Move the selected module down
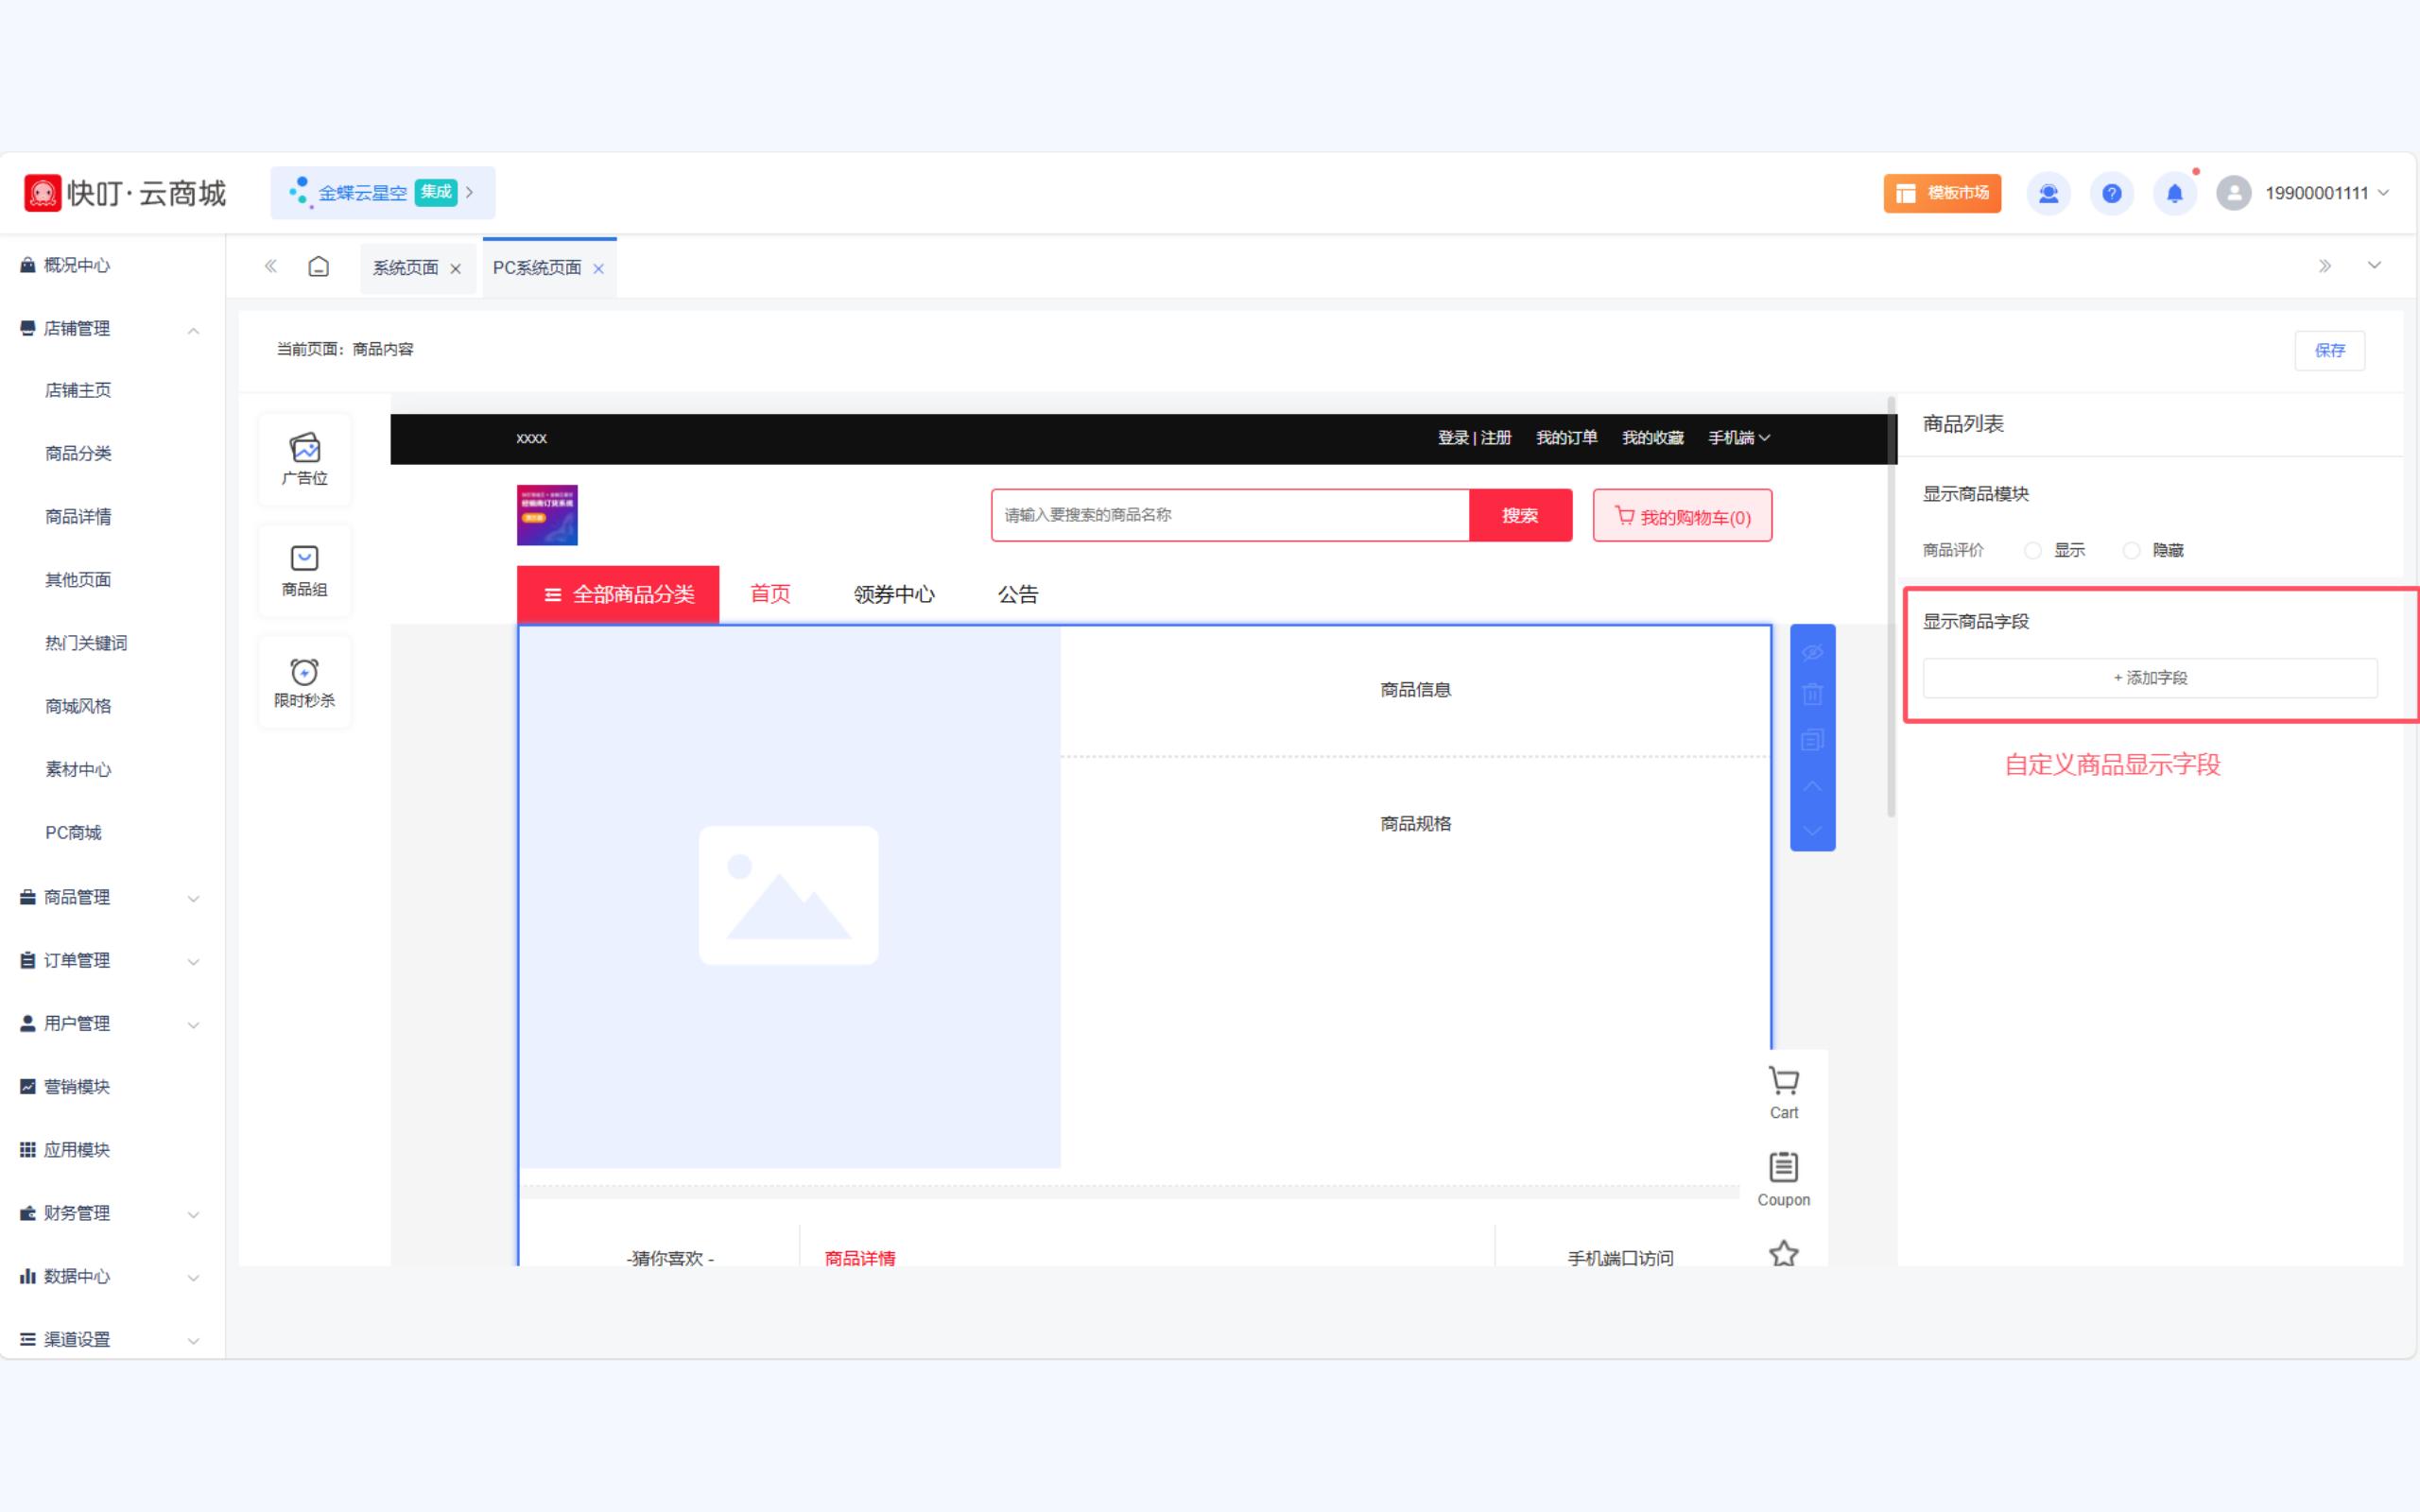The width and height of the screenshot is (2420, 1512). pos(1812,830)
